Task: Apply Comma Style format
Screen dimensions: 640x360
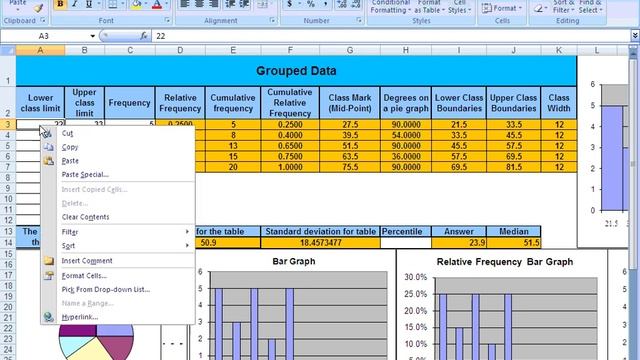Action: click(x=325, y=4)
